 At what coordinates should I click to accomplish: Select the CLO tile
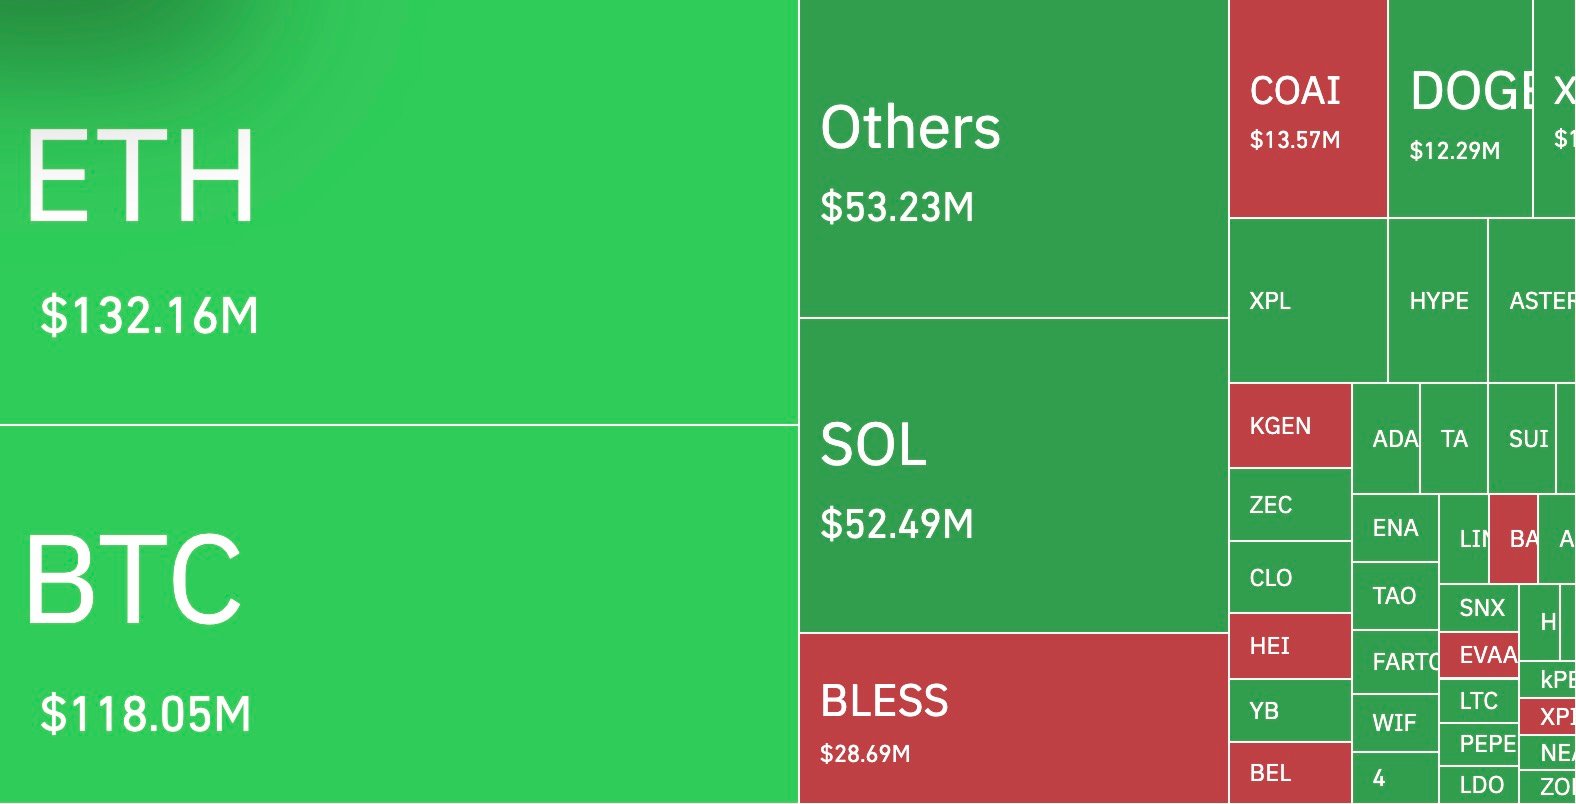click(x=1290, y=578)
